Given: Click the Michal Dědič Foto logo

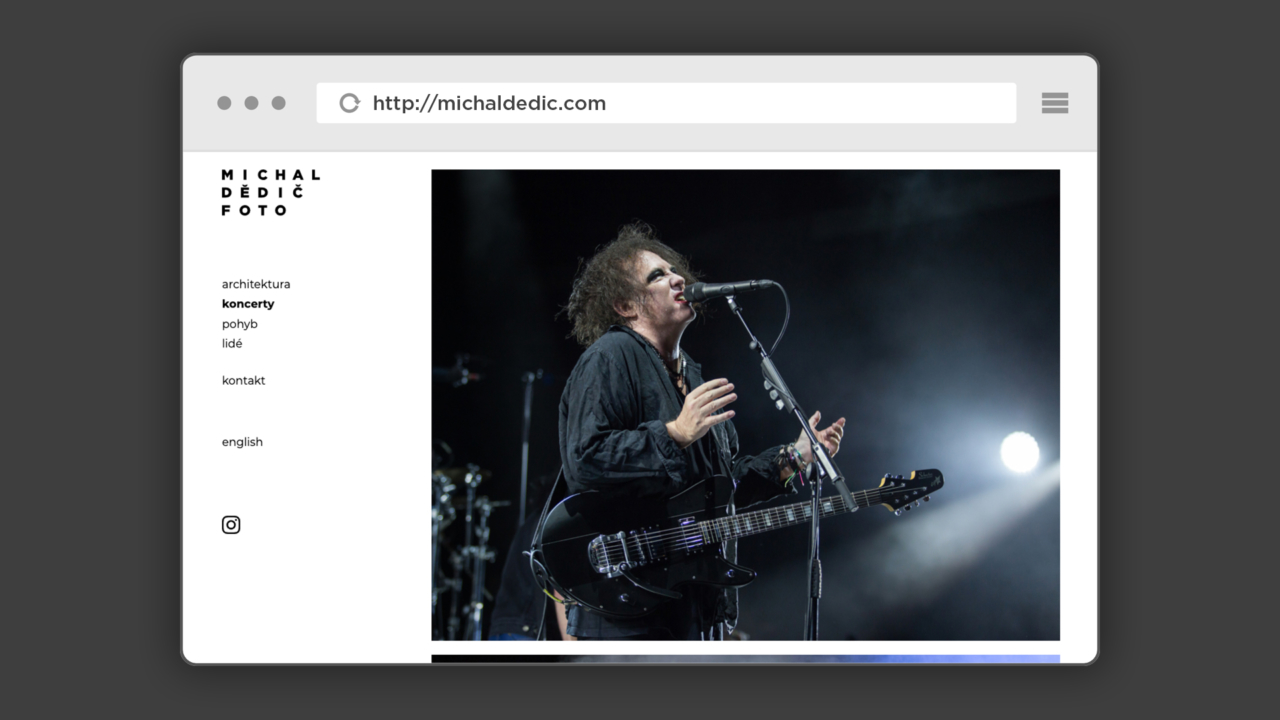Looking at the screenshot, I should tap(270, 192).
